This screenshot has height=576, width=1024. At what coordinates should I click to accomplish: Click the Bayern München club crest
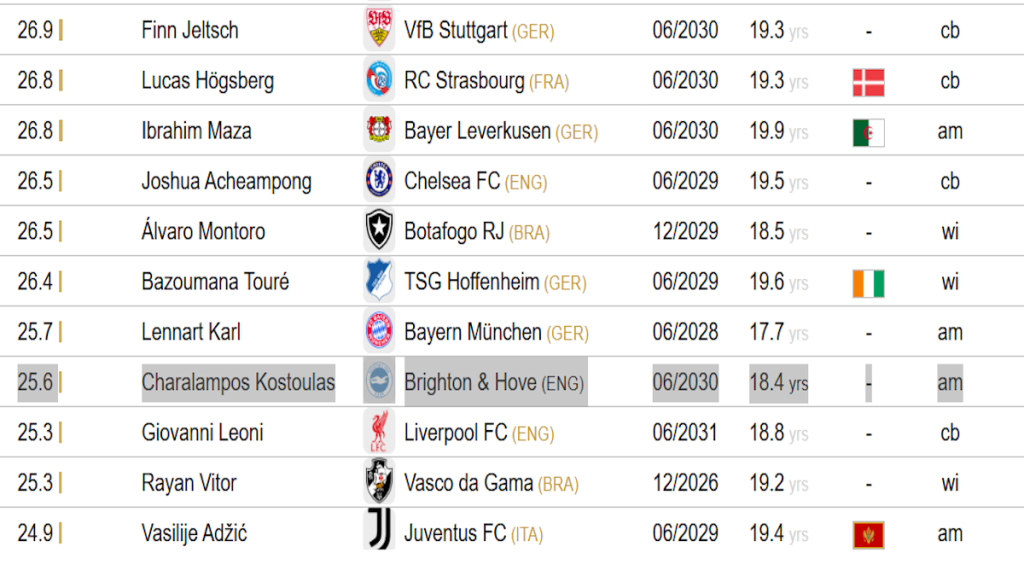379,332
